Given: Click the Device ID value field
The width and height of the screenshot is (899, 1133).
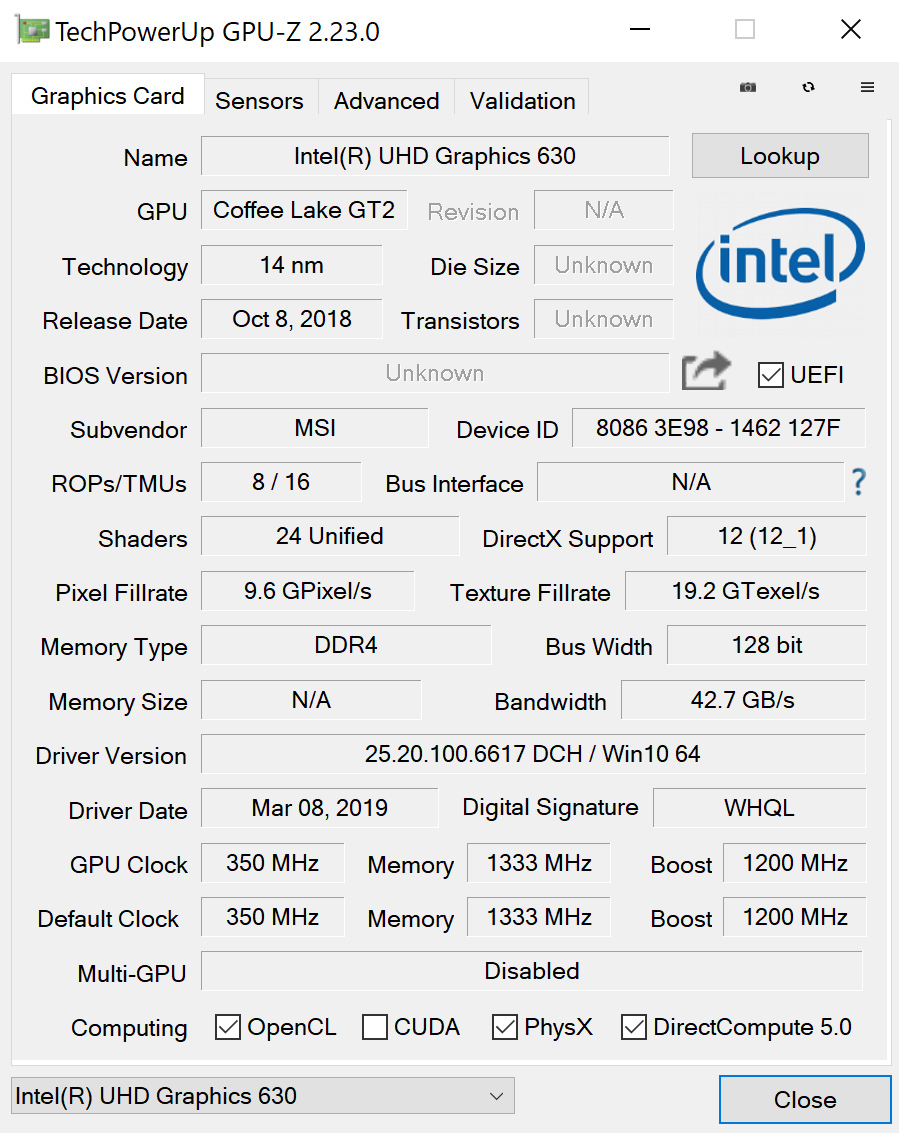Looking at the screenshot, I should [717, 428].
